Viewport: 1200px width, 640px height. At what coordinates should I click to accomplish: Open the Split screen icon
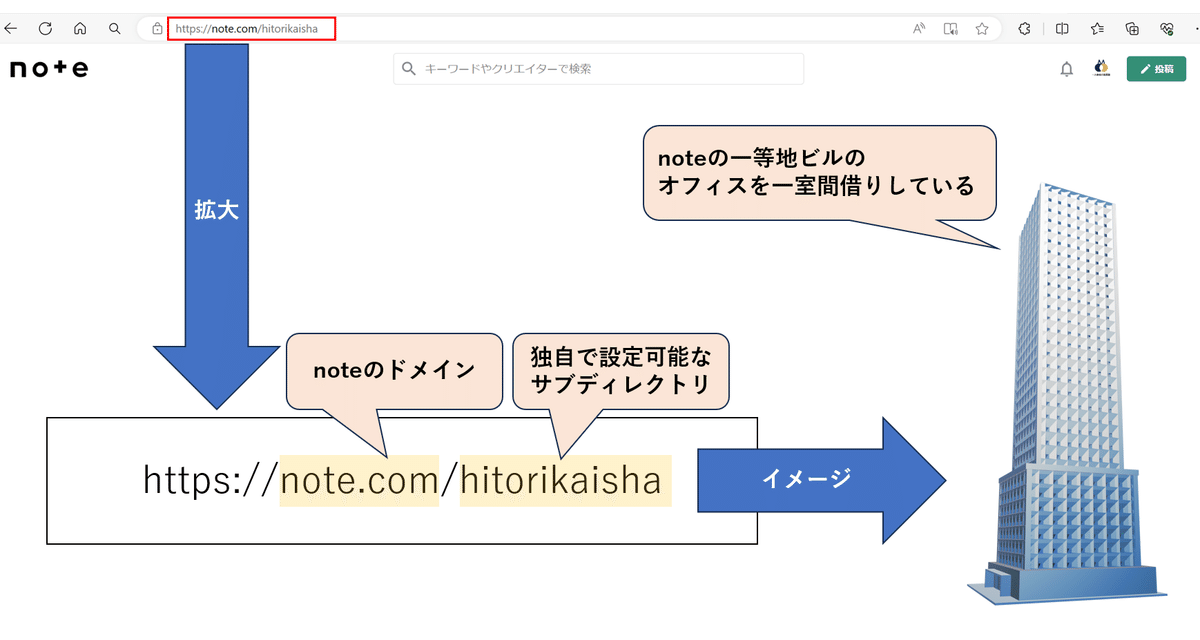1062,28
